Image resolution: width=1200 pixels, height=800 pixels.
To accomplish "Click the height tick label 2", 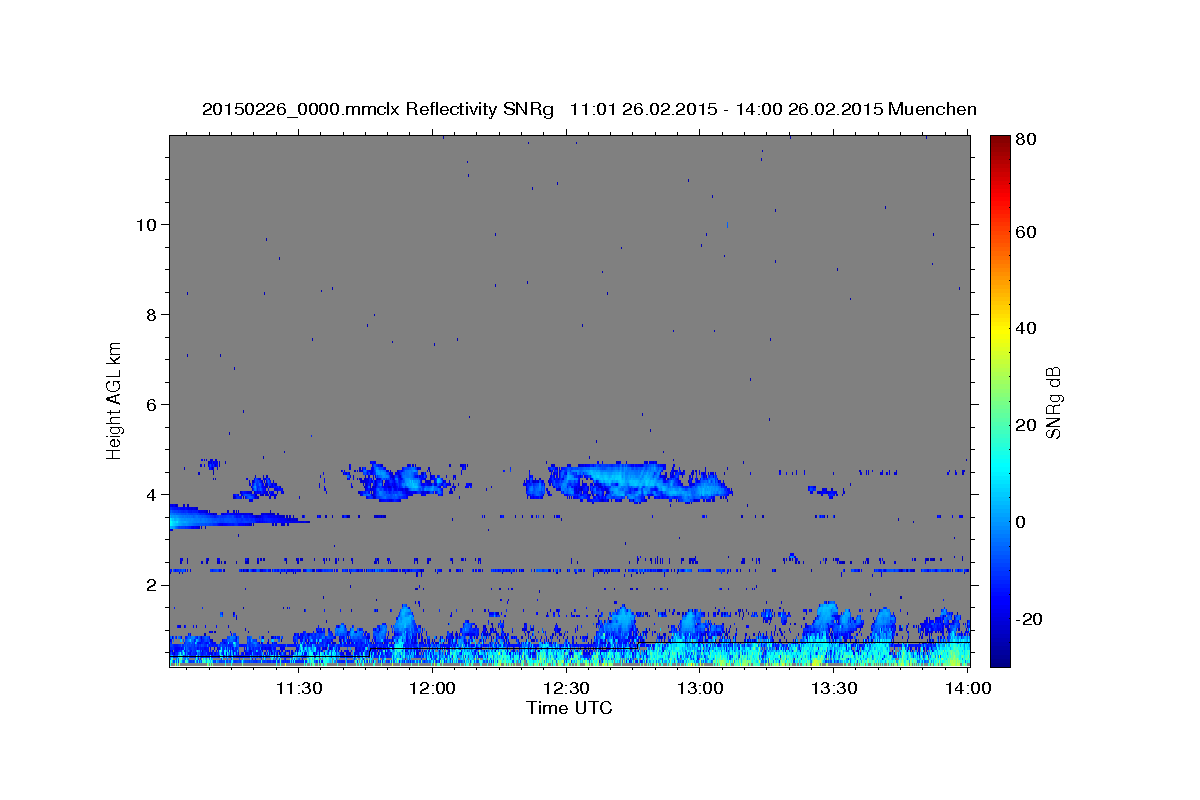I will coord(152,584).
